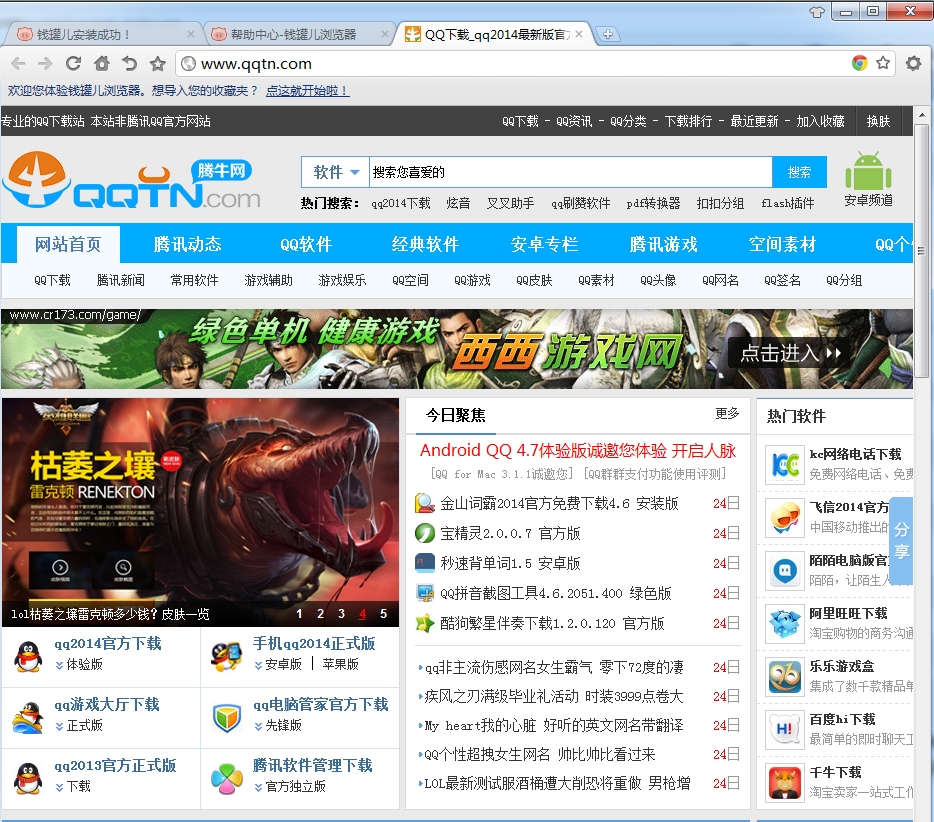Open the 空间素材 nav menu

click(x=782, y=244)
